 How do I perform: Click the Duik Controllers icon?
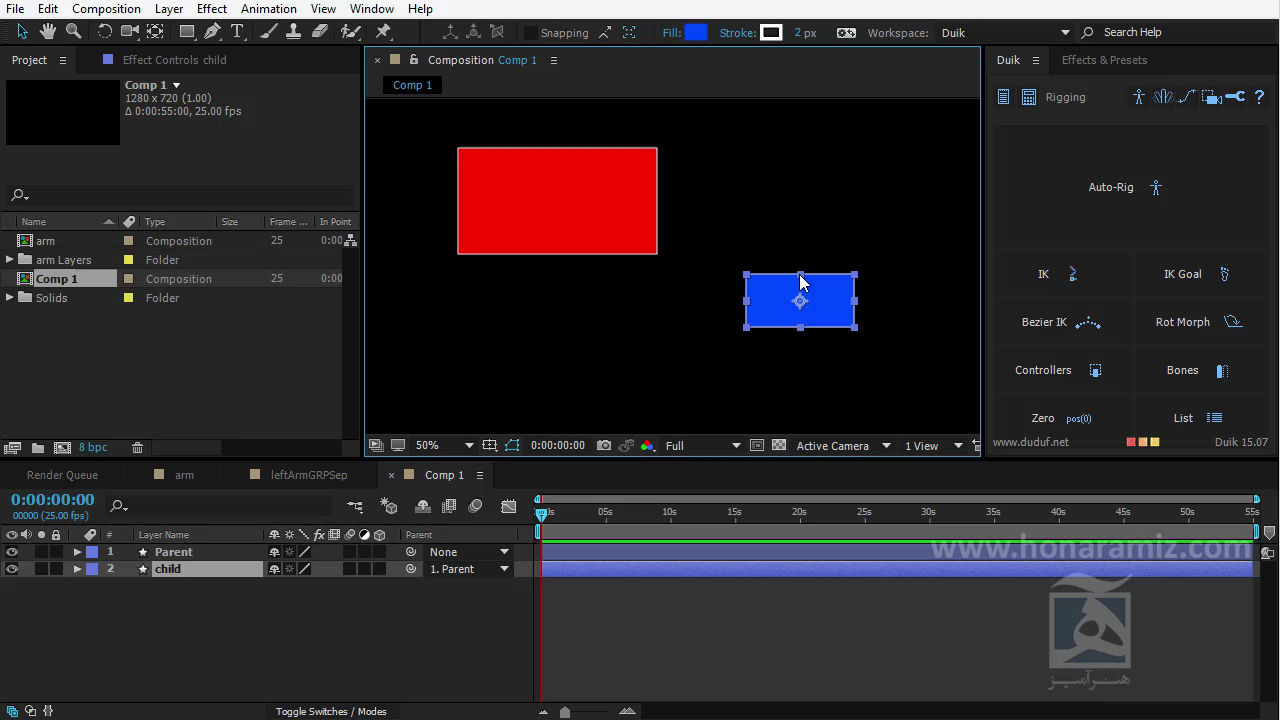pos(1095,370)
